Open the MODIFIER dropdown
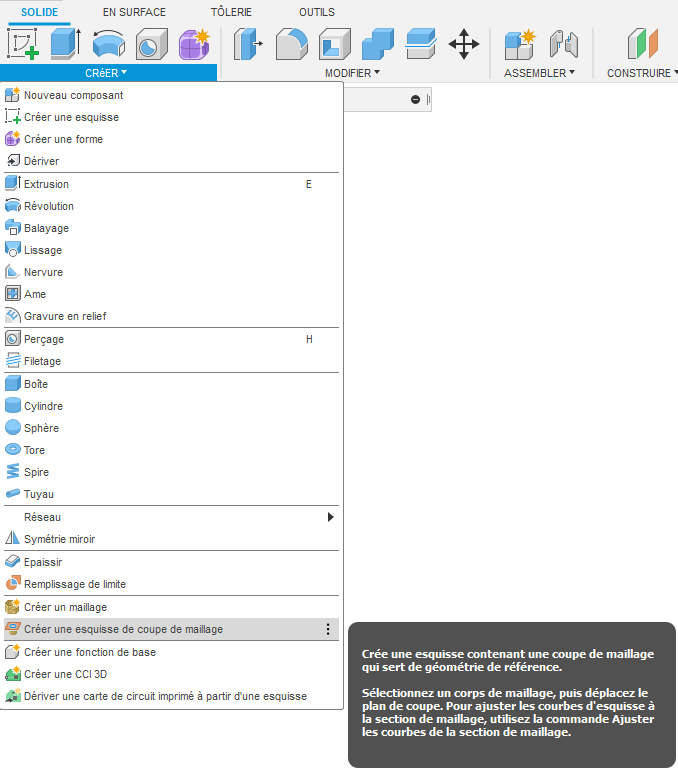The height and width of the screenshot is (770, 678). point(352,73)
